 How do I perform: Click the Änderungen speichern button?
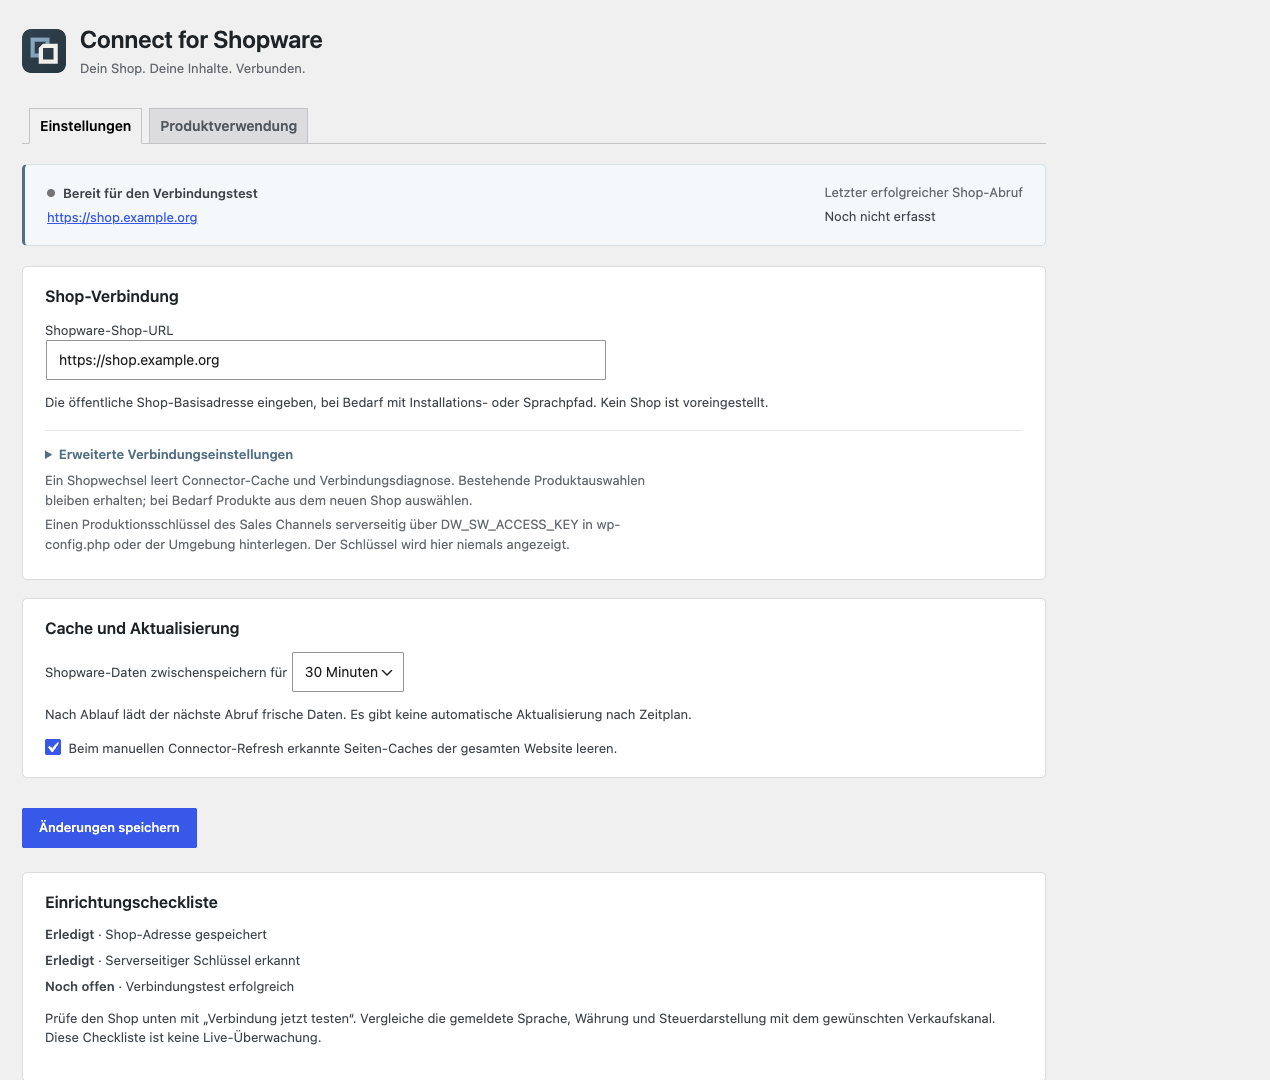coord(109,828)
